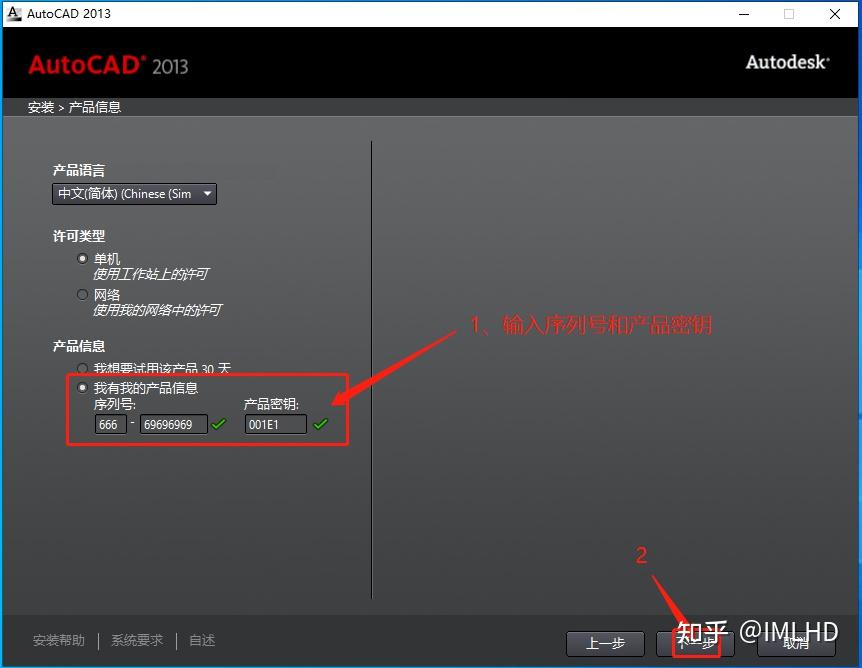
Task: Click the AutoCAD application icon in title bar
Action: (x=14, y=13)
